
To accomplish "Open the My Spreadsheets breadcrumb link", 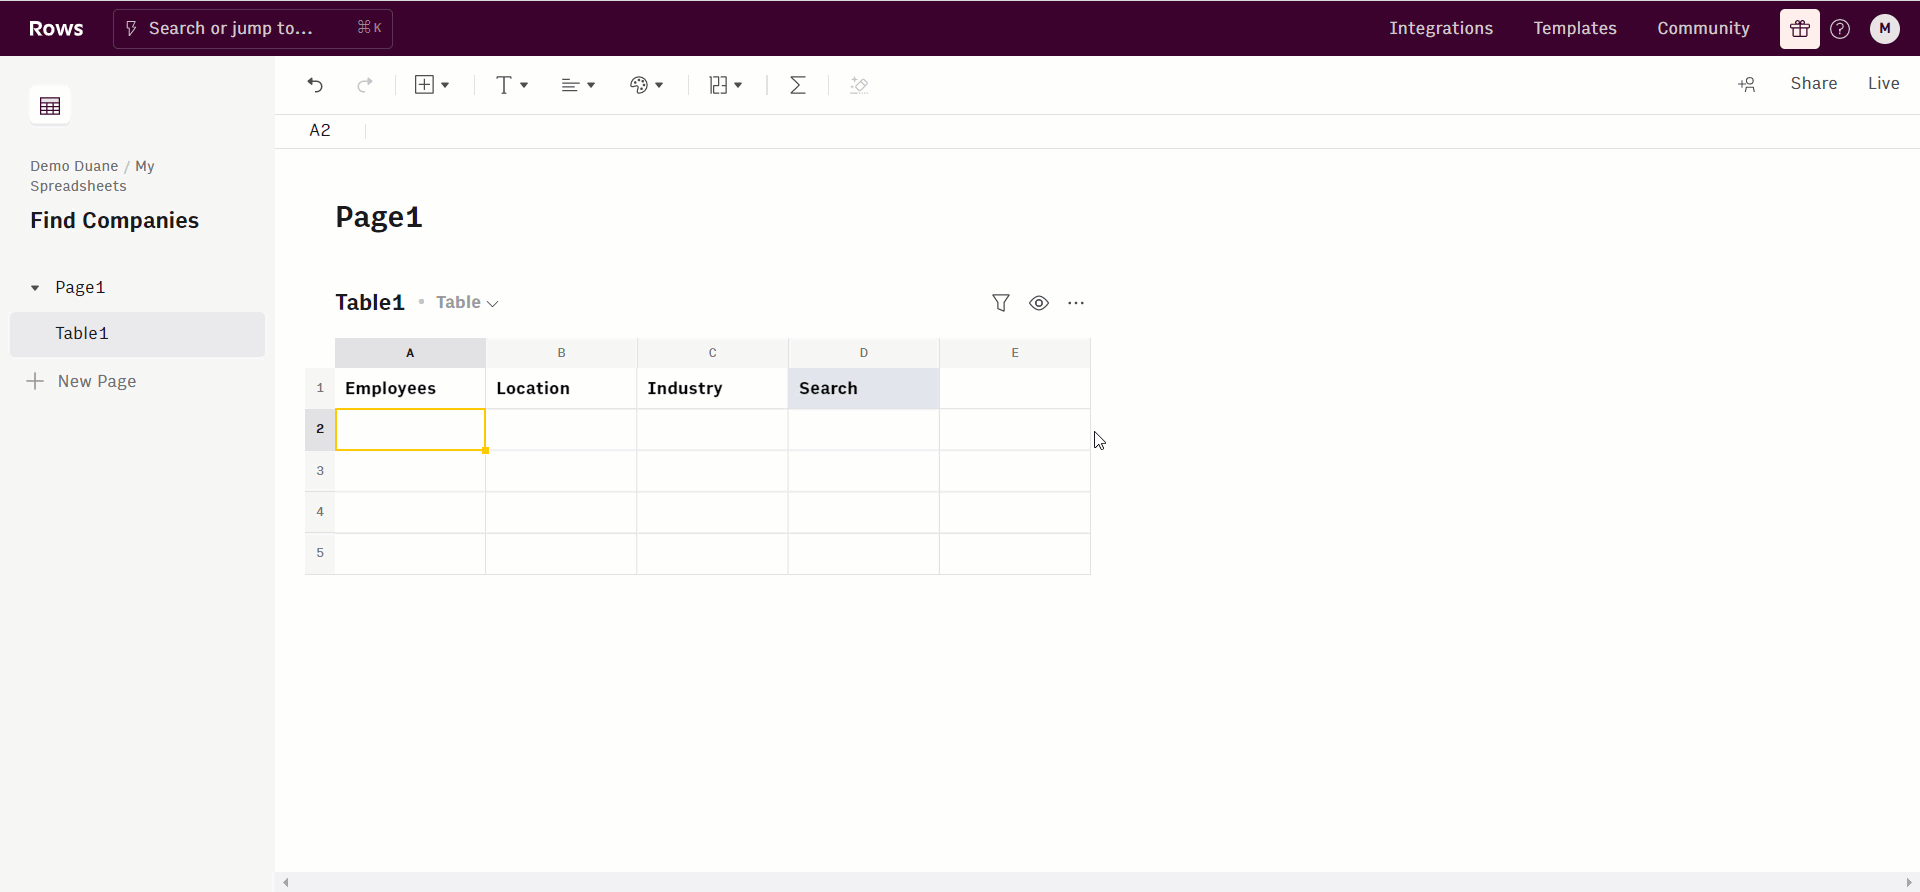I will (92, 176).
